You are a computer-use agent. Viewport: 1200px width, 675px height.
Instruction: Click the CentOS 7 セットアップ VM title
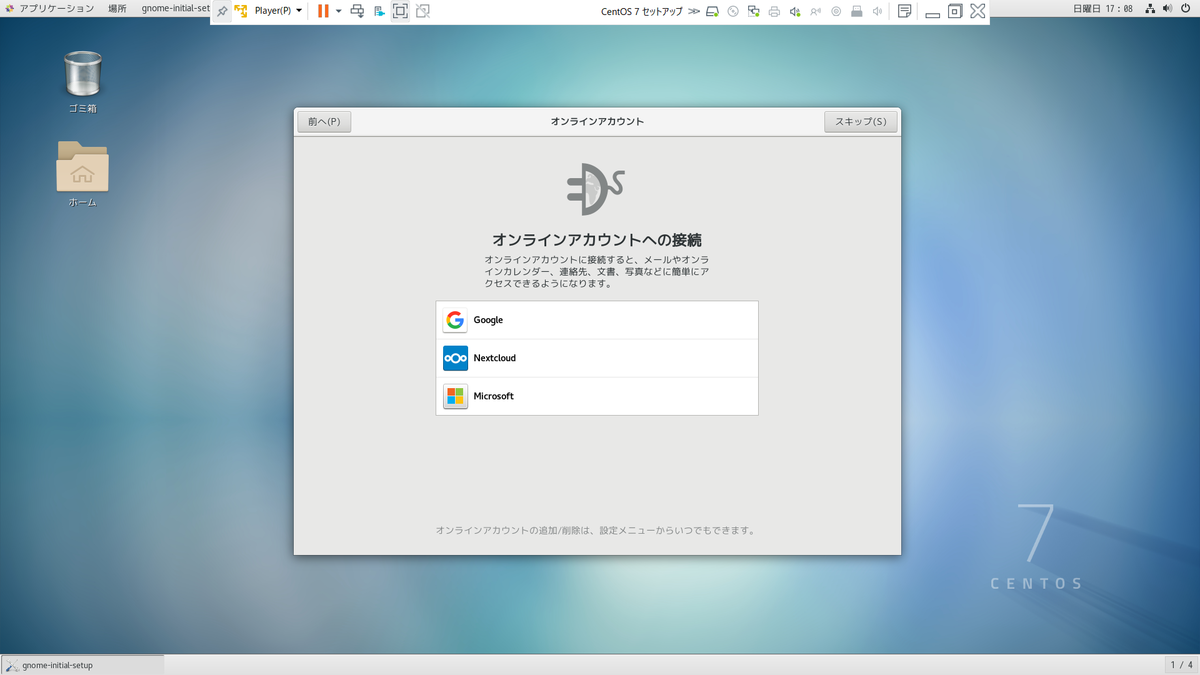click(641, 11)
